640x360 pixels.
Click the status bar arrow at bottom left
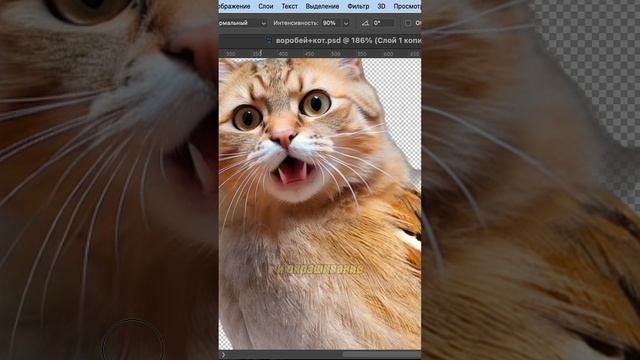[223, 355]
